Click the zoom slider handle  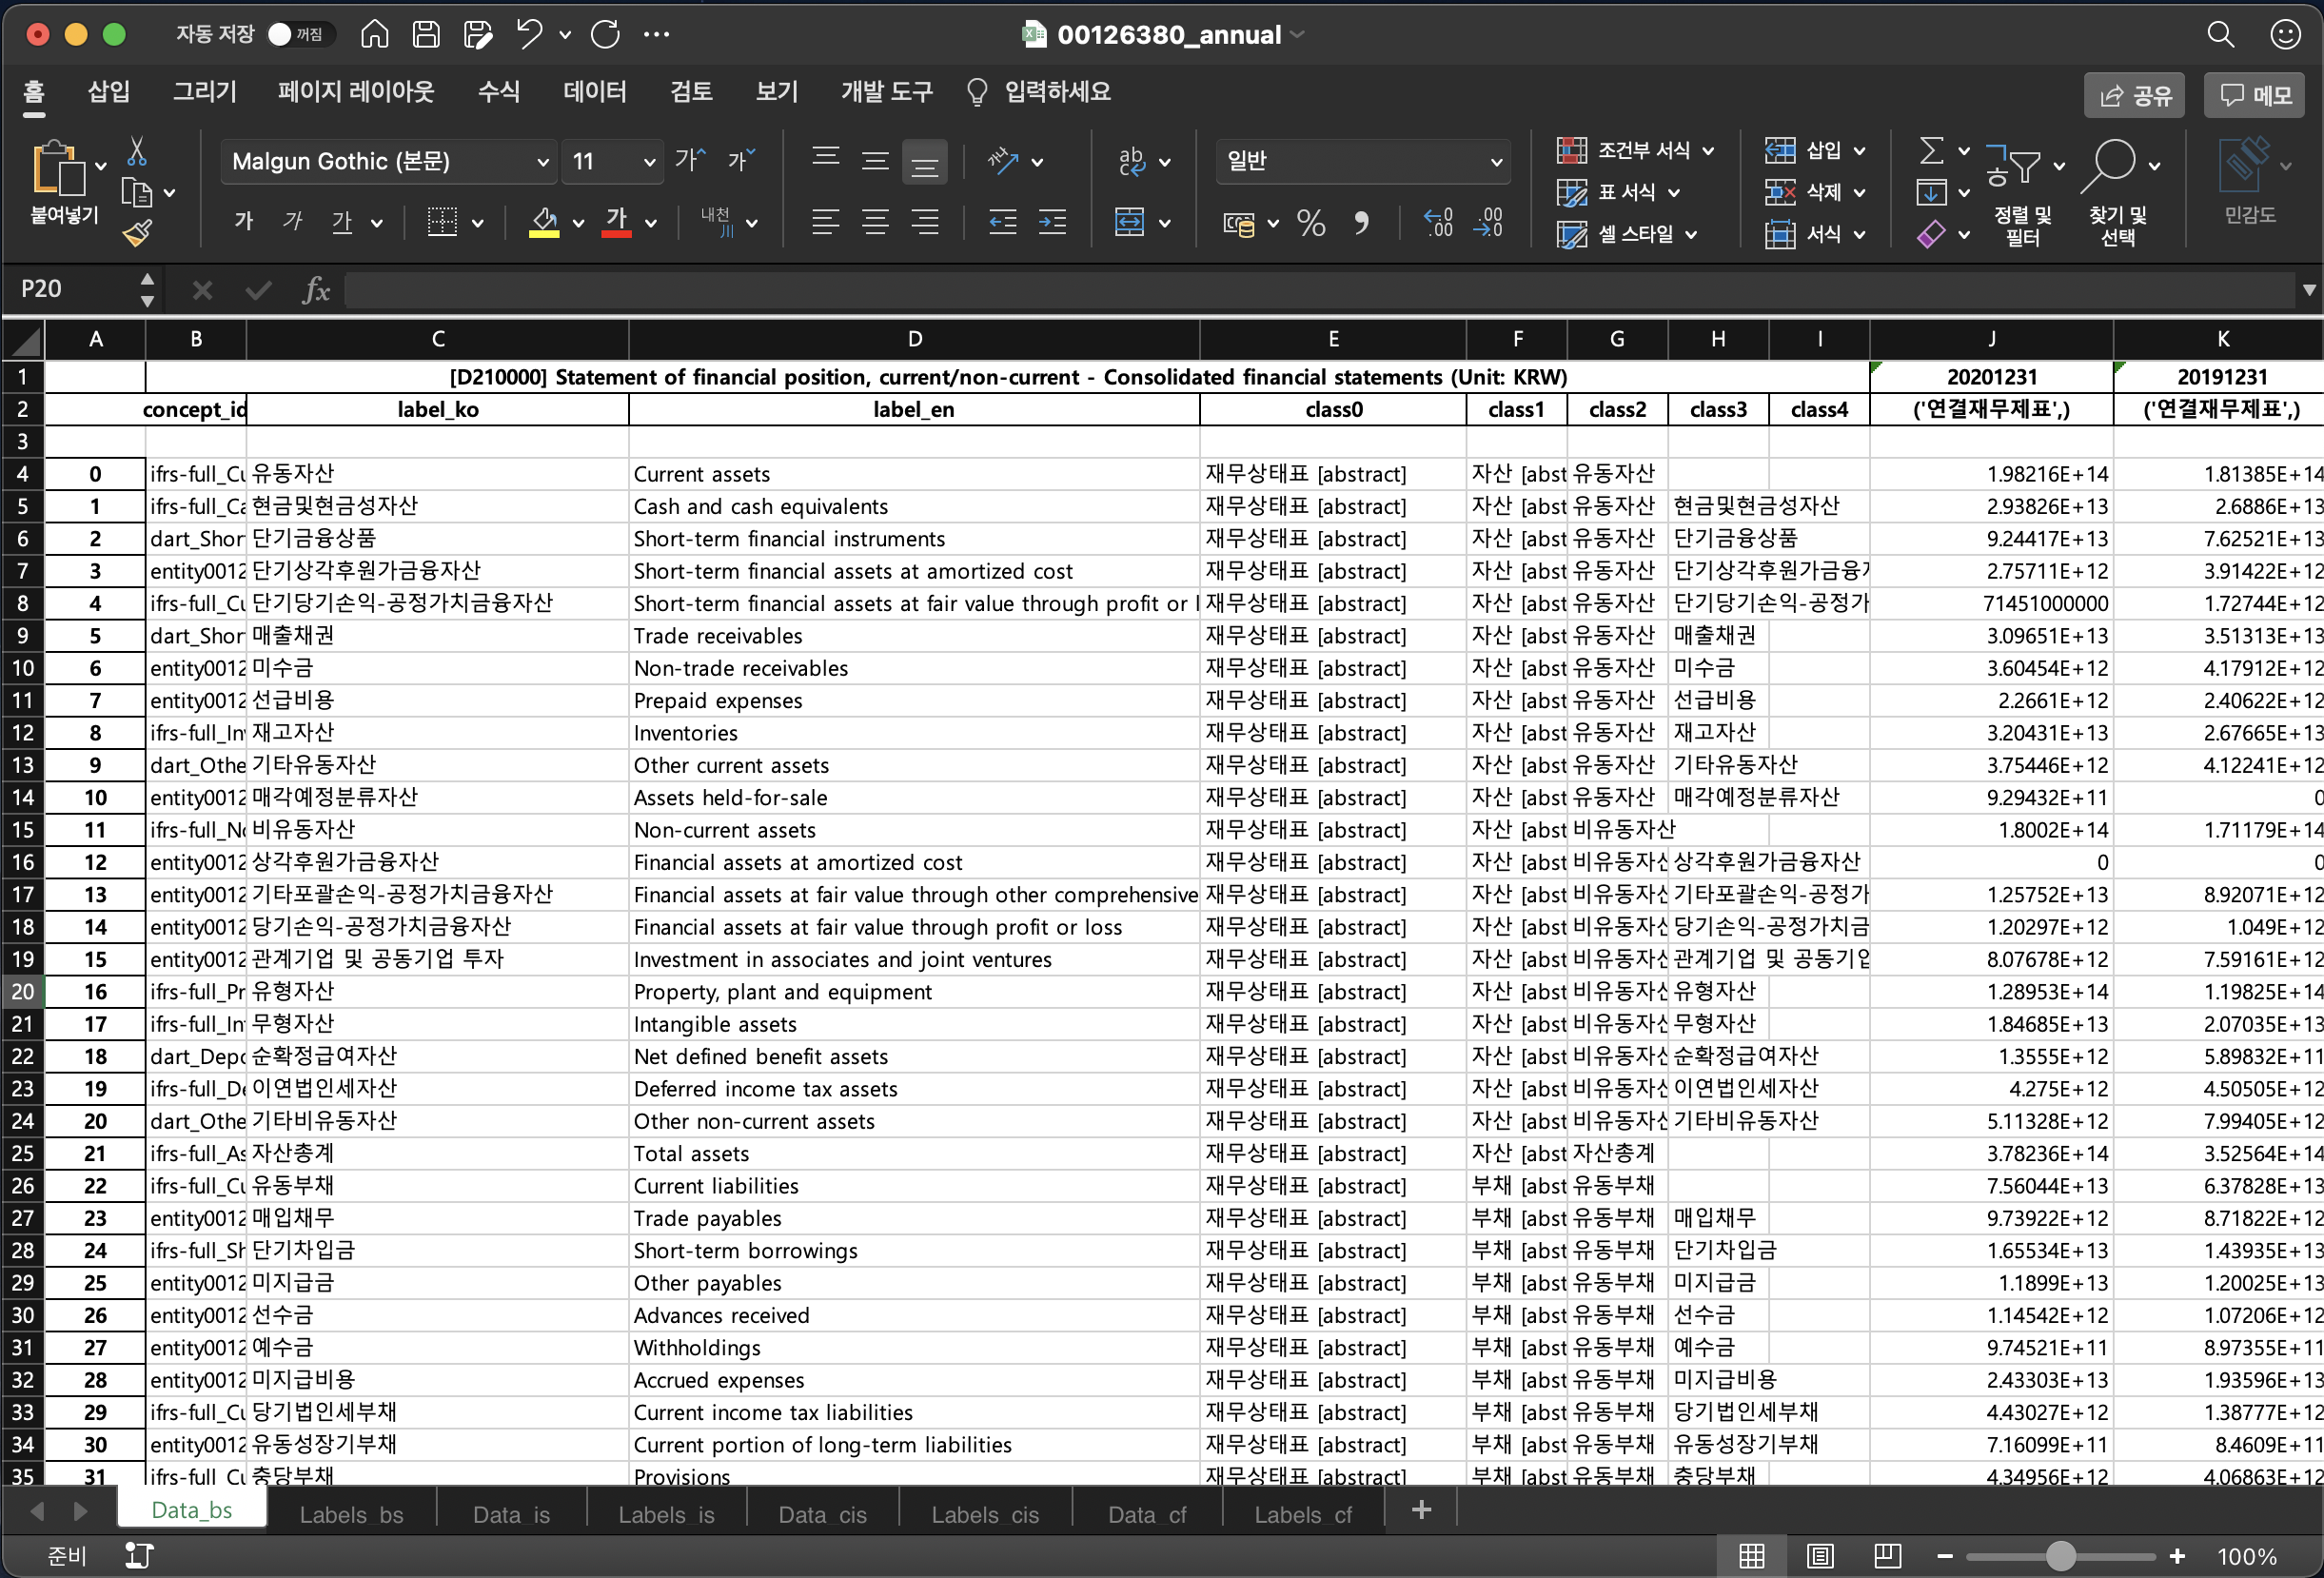[2060, 1556]
